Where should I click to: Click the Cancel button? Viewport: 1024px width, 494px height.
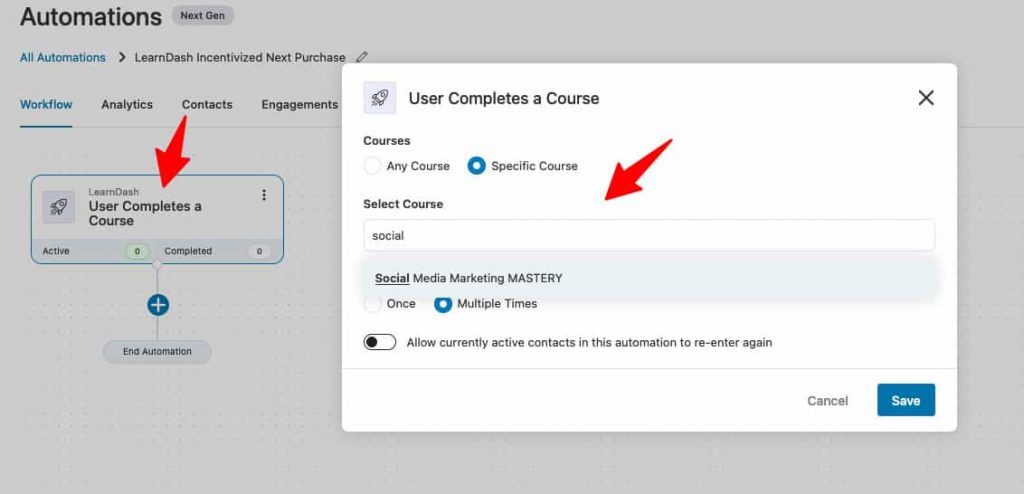click(x=827, y=401)
